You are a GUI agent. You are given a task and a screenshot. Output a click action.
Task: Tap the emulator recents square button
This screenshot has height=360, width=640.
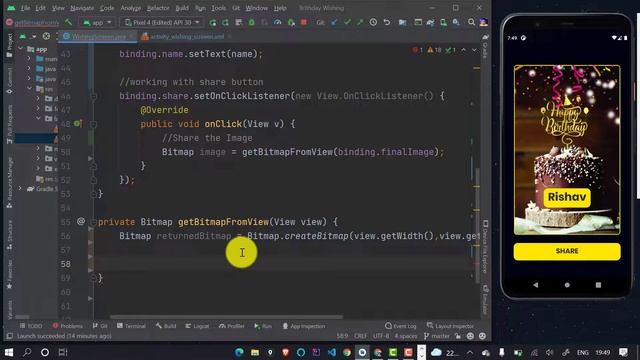click(x=598, y=285)
